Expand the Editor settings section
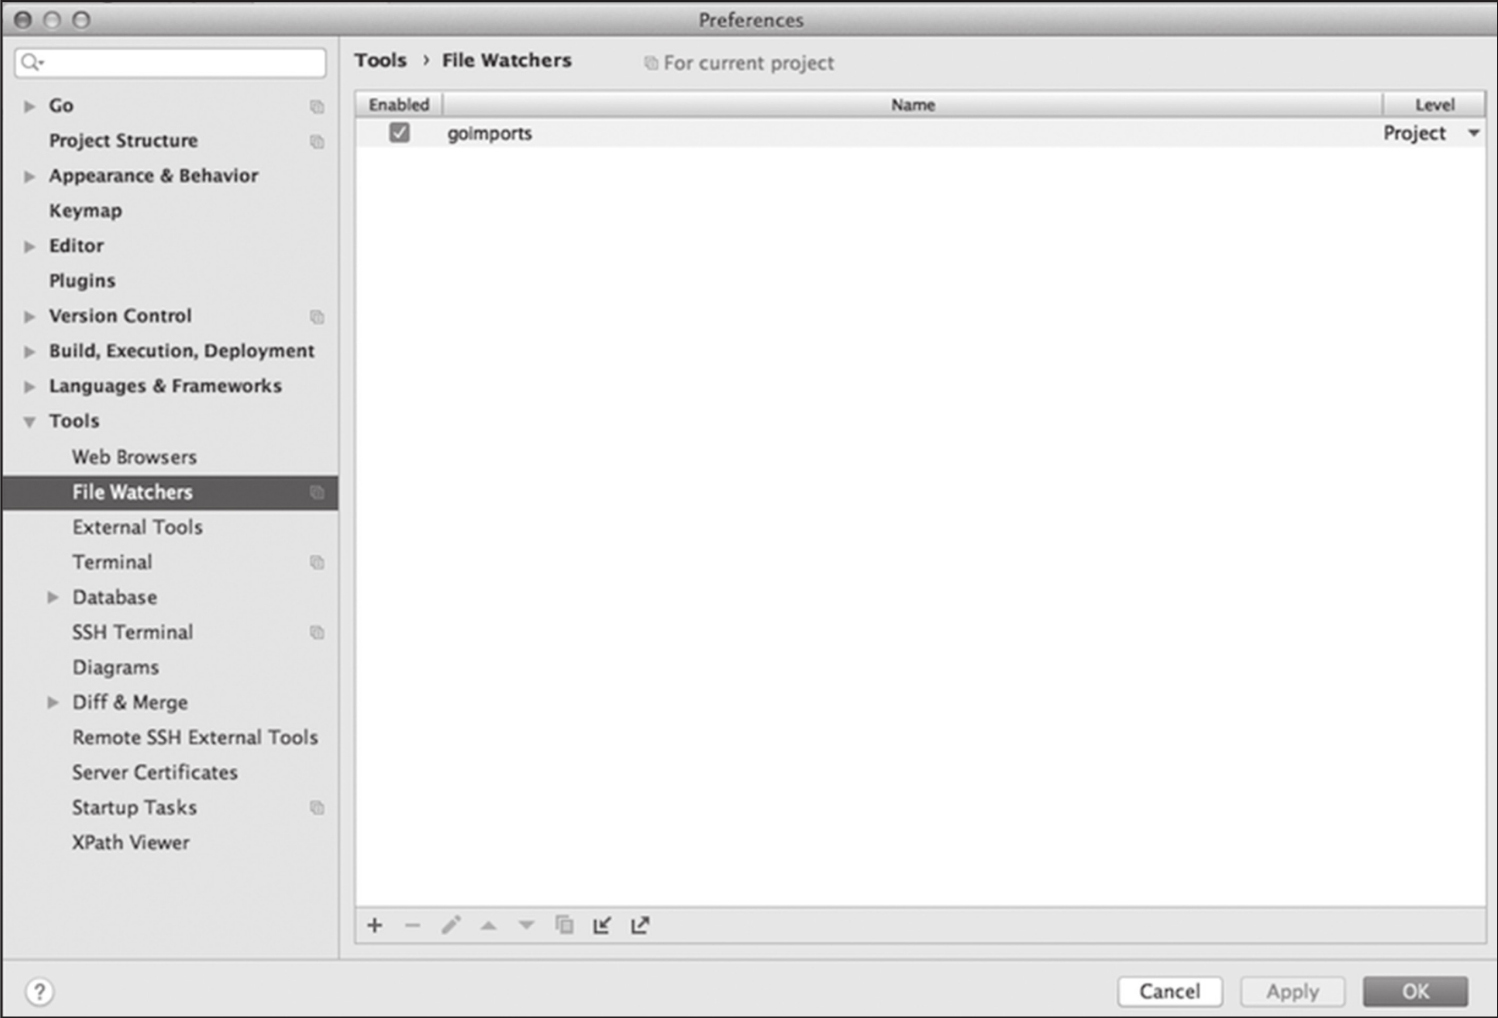This screenshot has height=1018, width=1498. [30, 246]
